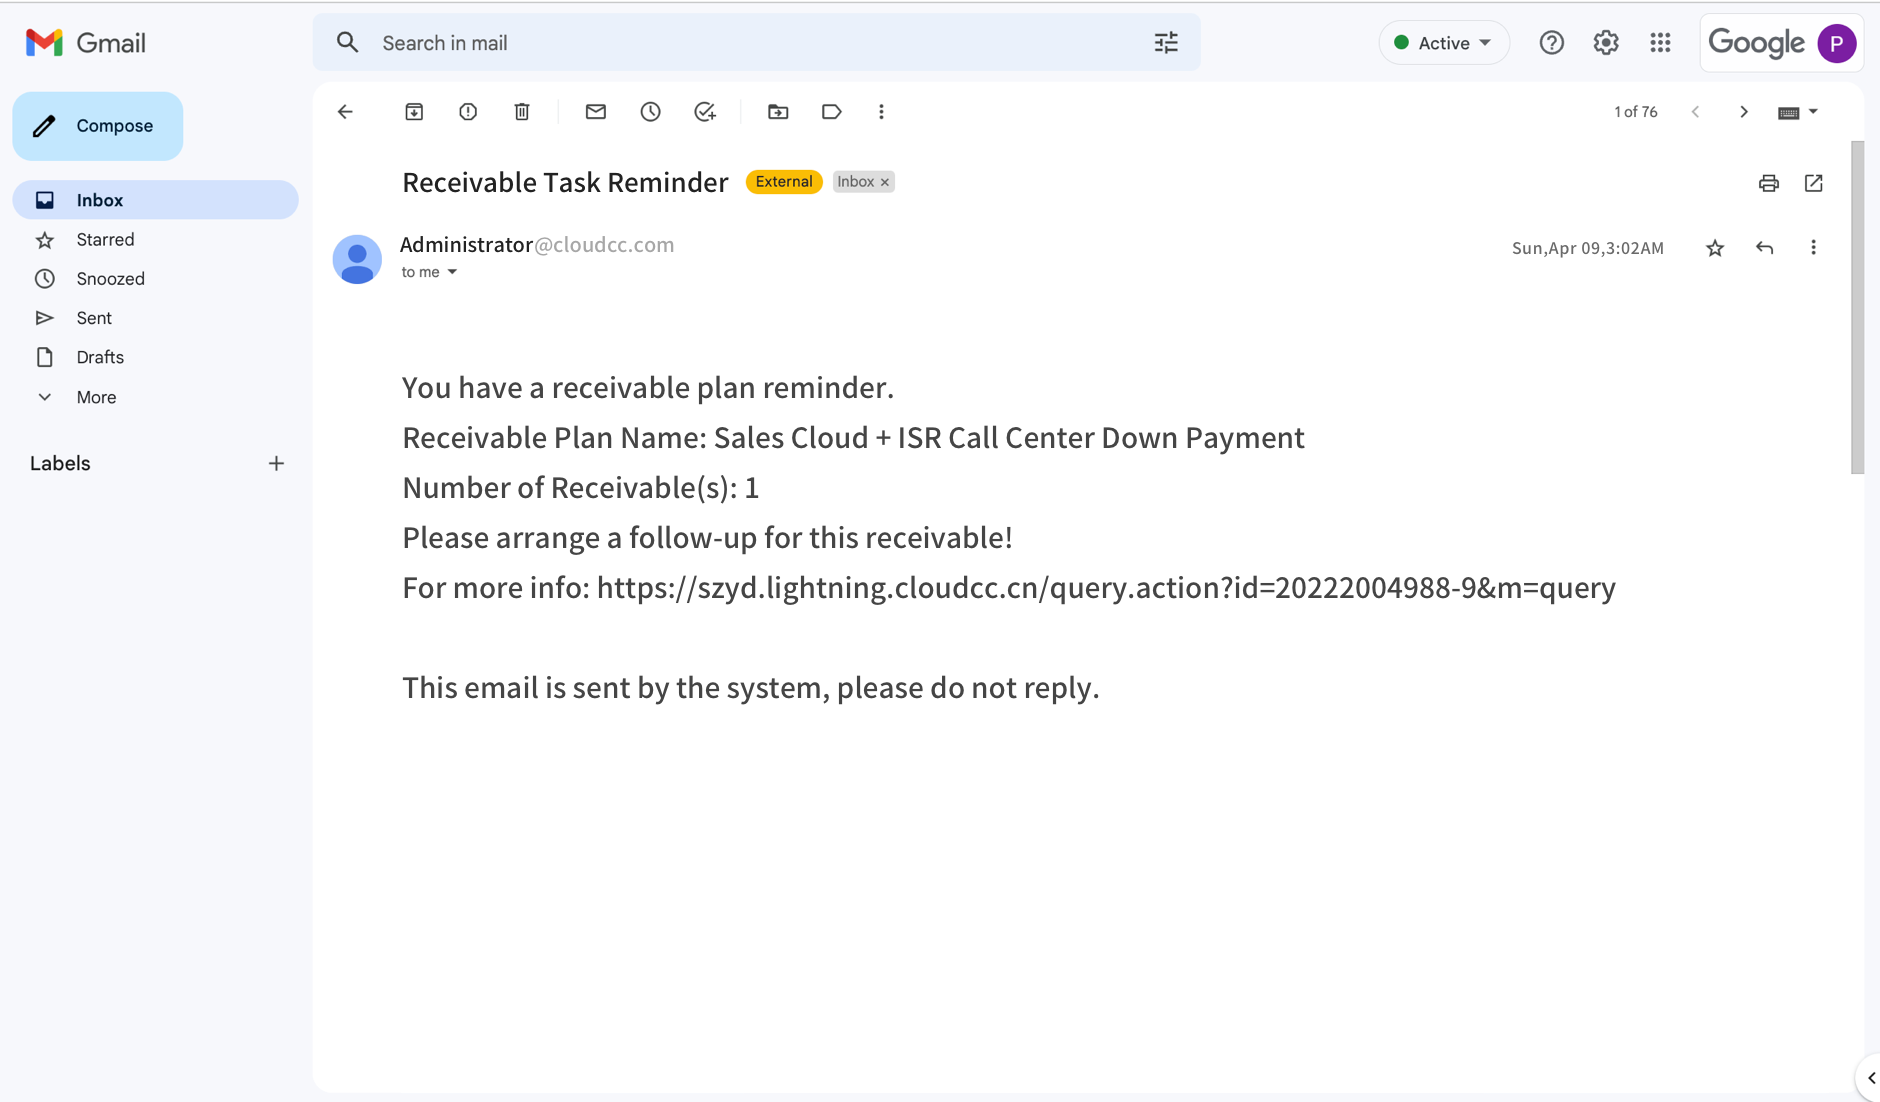Open the Google apps grid
The height and width of the screenshot is (1102, 1880).
coord(1660,43)
